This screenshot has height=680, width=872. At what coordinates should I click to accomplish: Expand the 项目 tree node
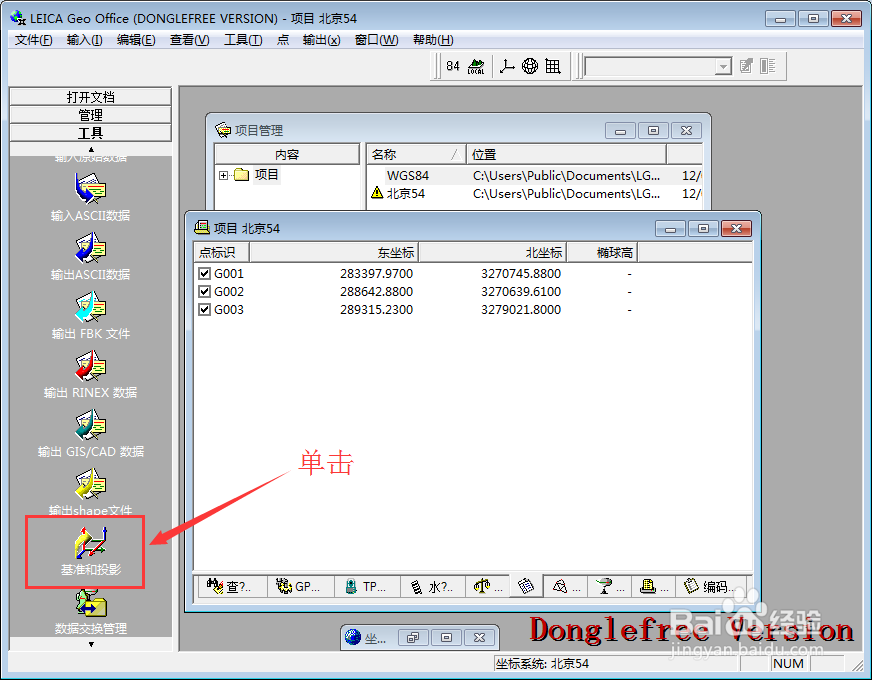click(223, 175)
